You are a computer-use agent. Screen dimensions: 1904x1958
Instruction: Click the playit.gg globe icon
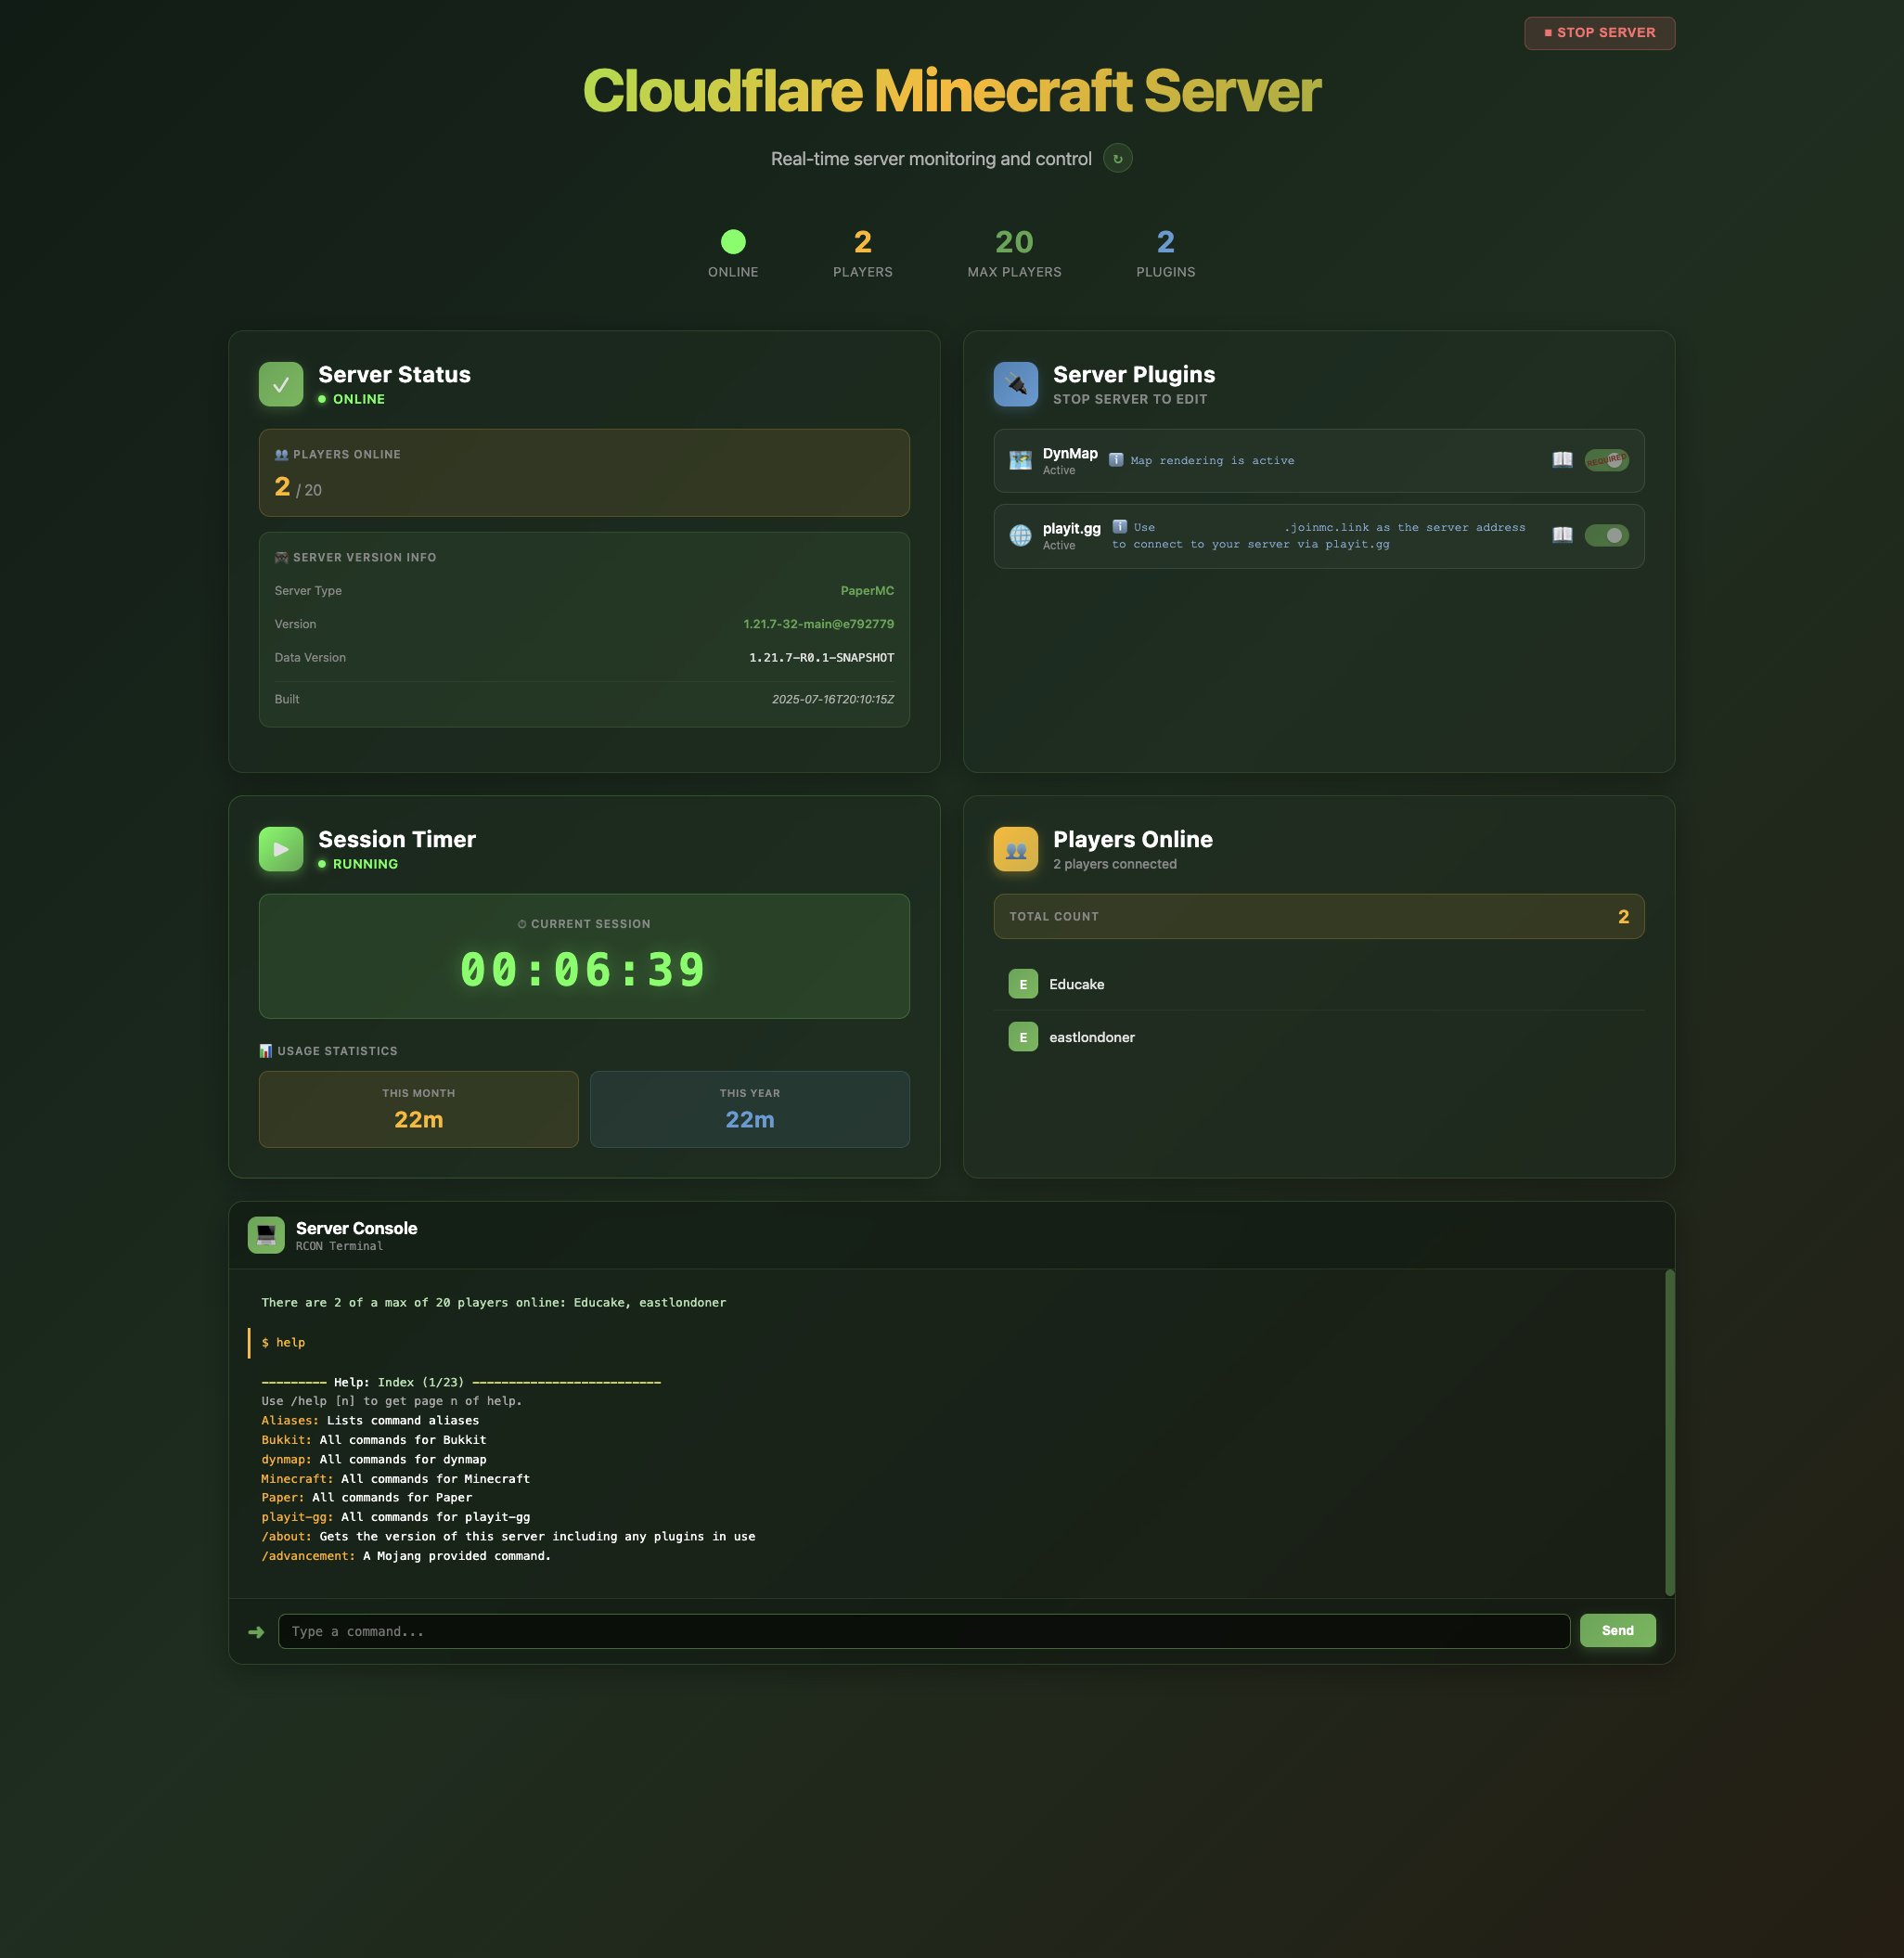coord(1020,535)
